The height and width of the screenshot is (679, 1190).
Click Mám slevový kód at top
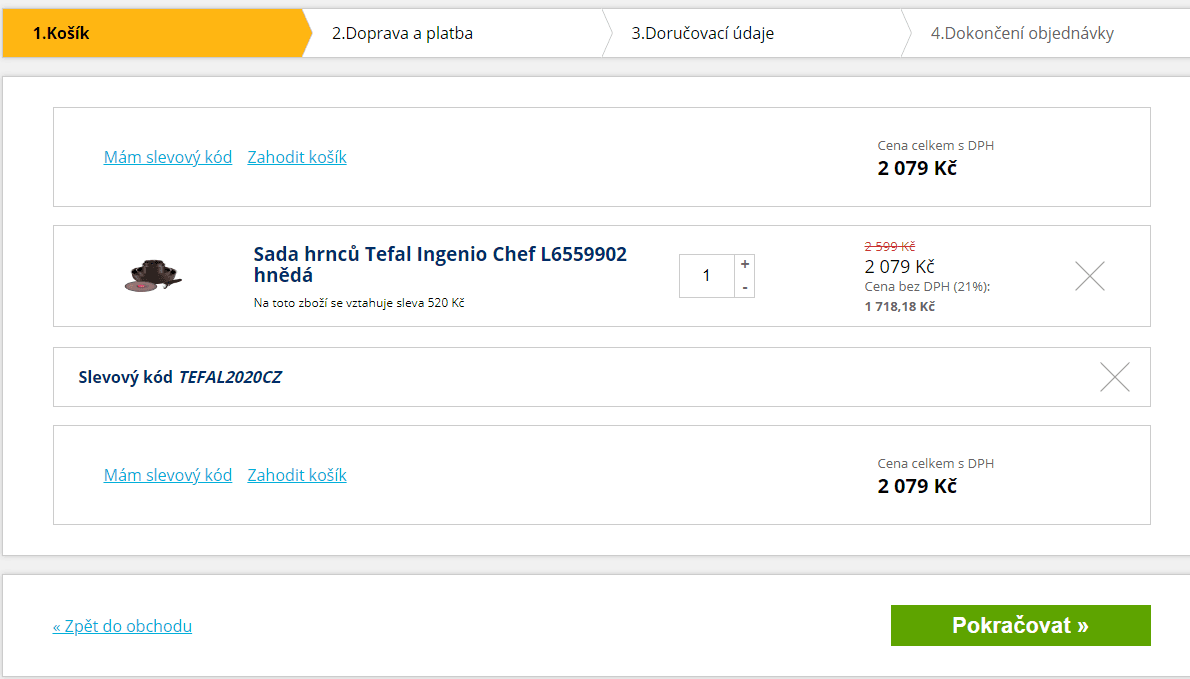tap(167, 157)
